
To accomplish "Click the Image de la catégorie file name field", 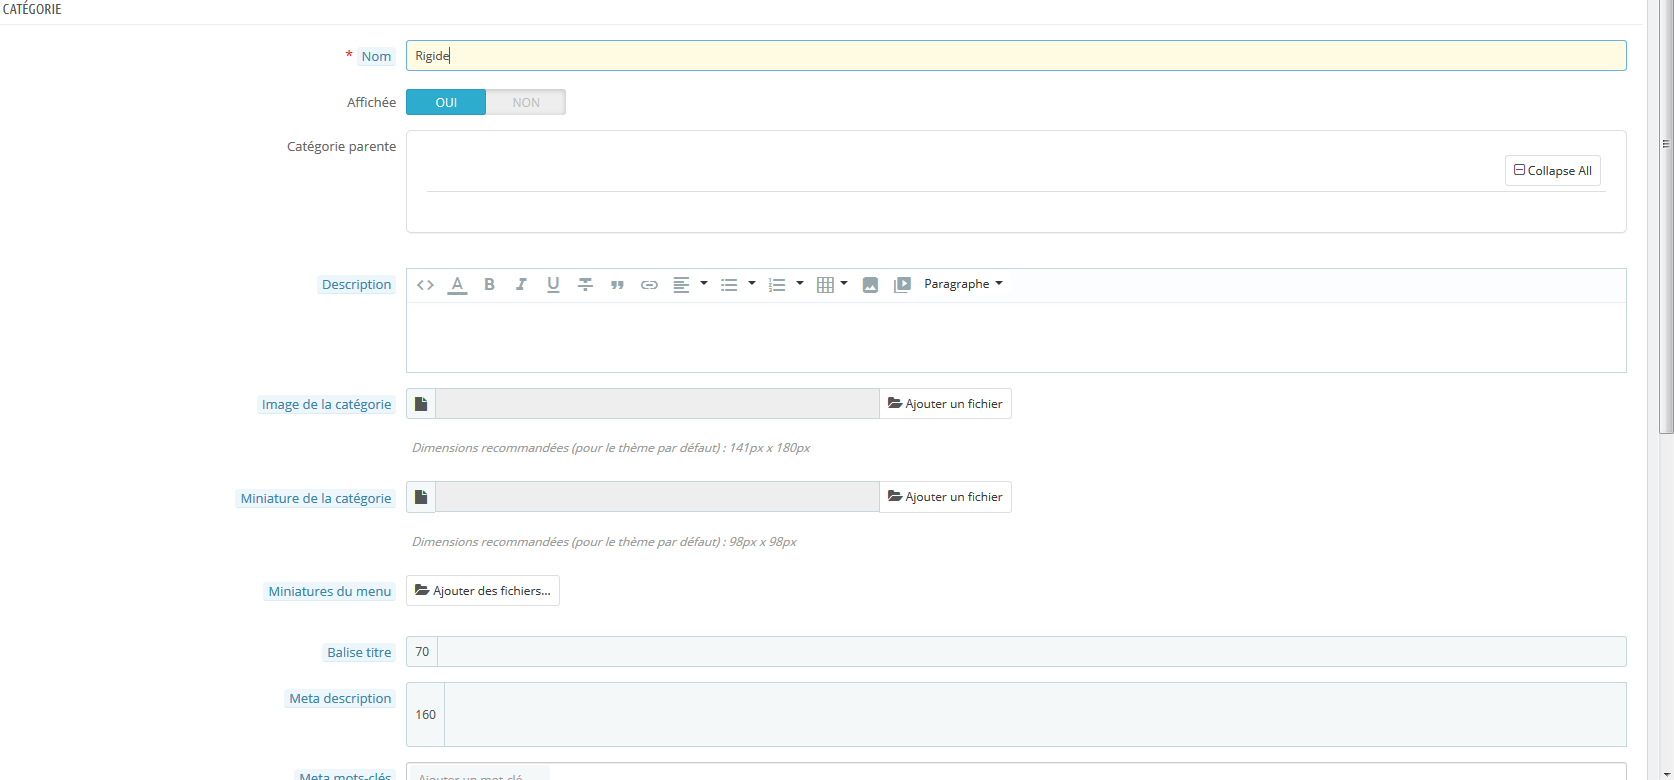I will click(x=657, y=404).
